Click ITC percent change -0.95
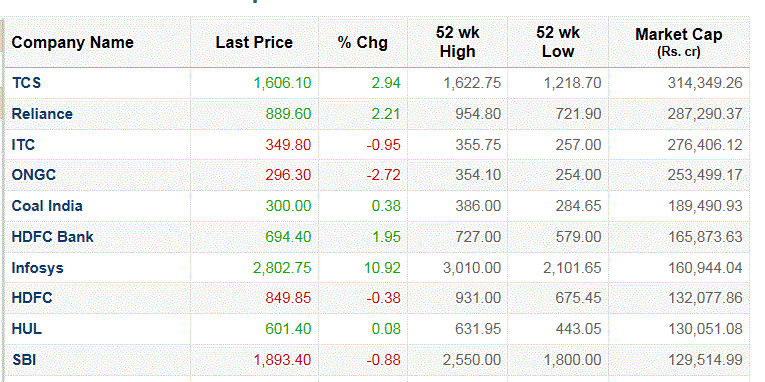 point(383,145)
